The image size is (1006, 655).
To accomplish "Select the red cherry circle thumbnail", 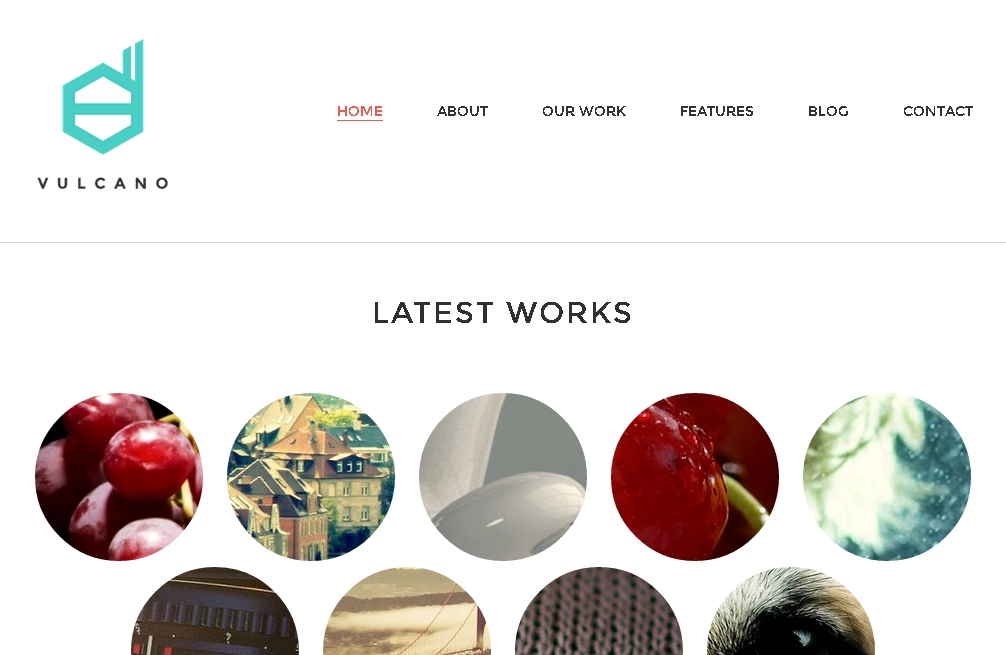I will (x=695, y=477).
